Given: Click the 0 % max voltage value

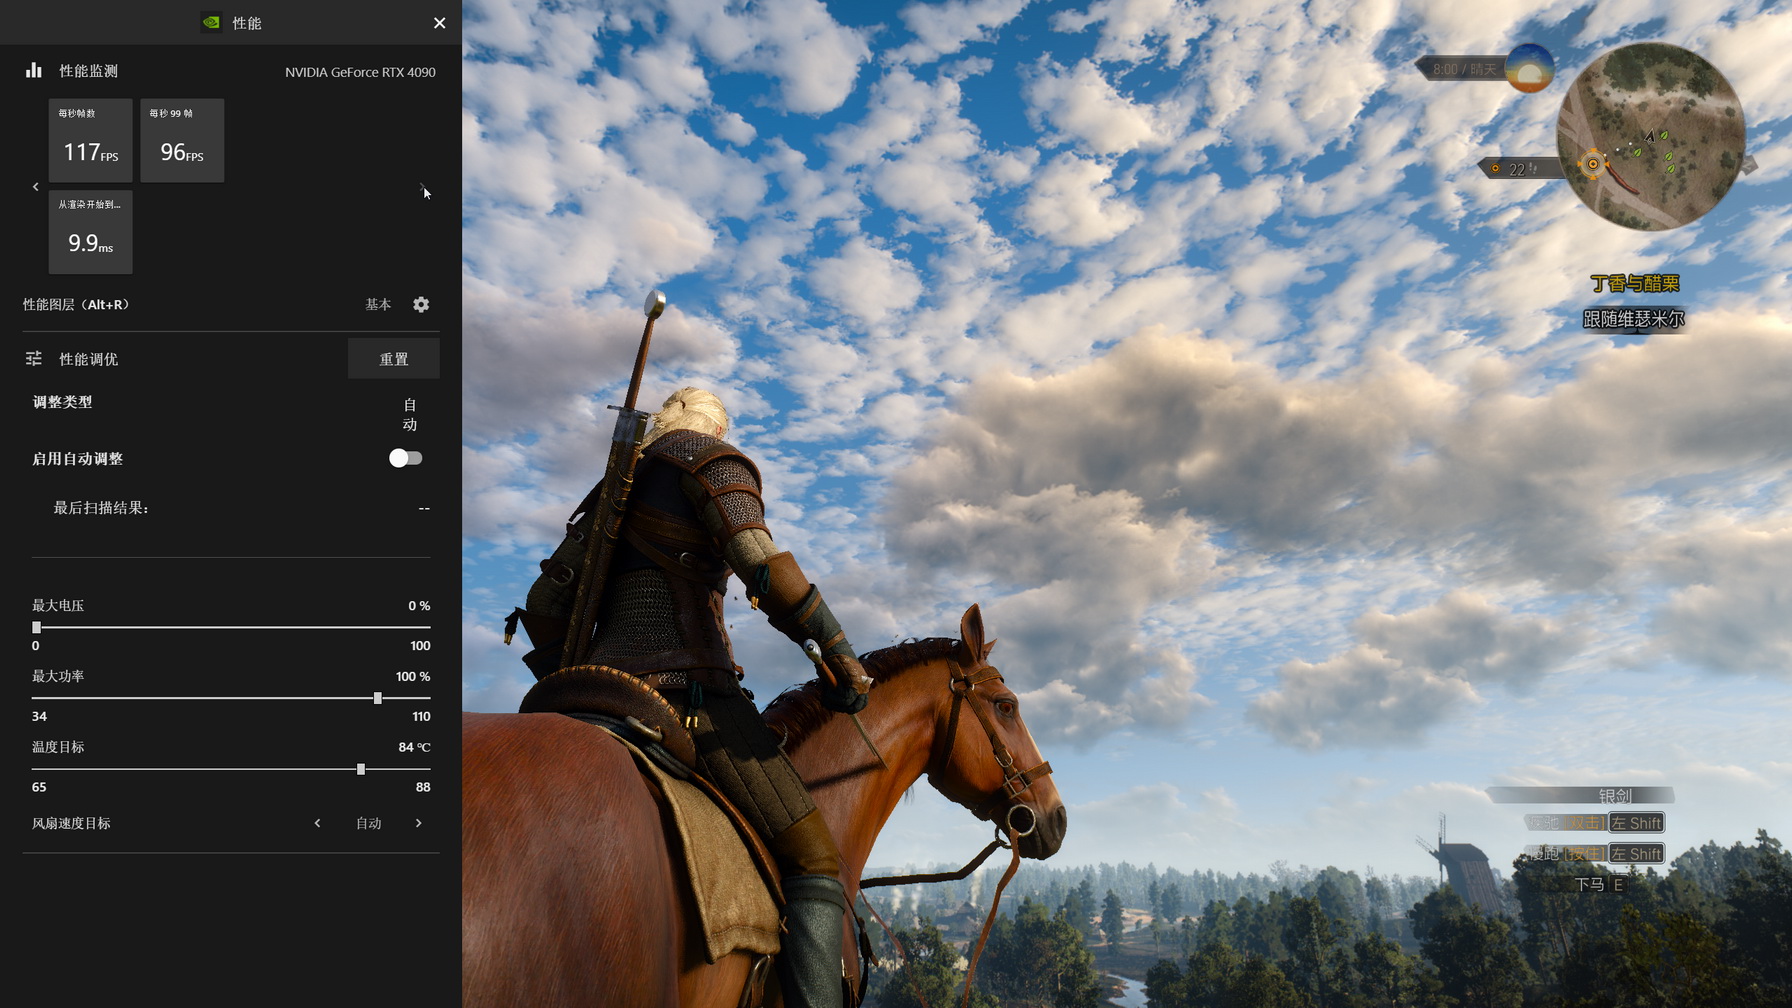Looking at the screenshot, I should pyautogui.click(x=419, y=605).
